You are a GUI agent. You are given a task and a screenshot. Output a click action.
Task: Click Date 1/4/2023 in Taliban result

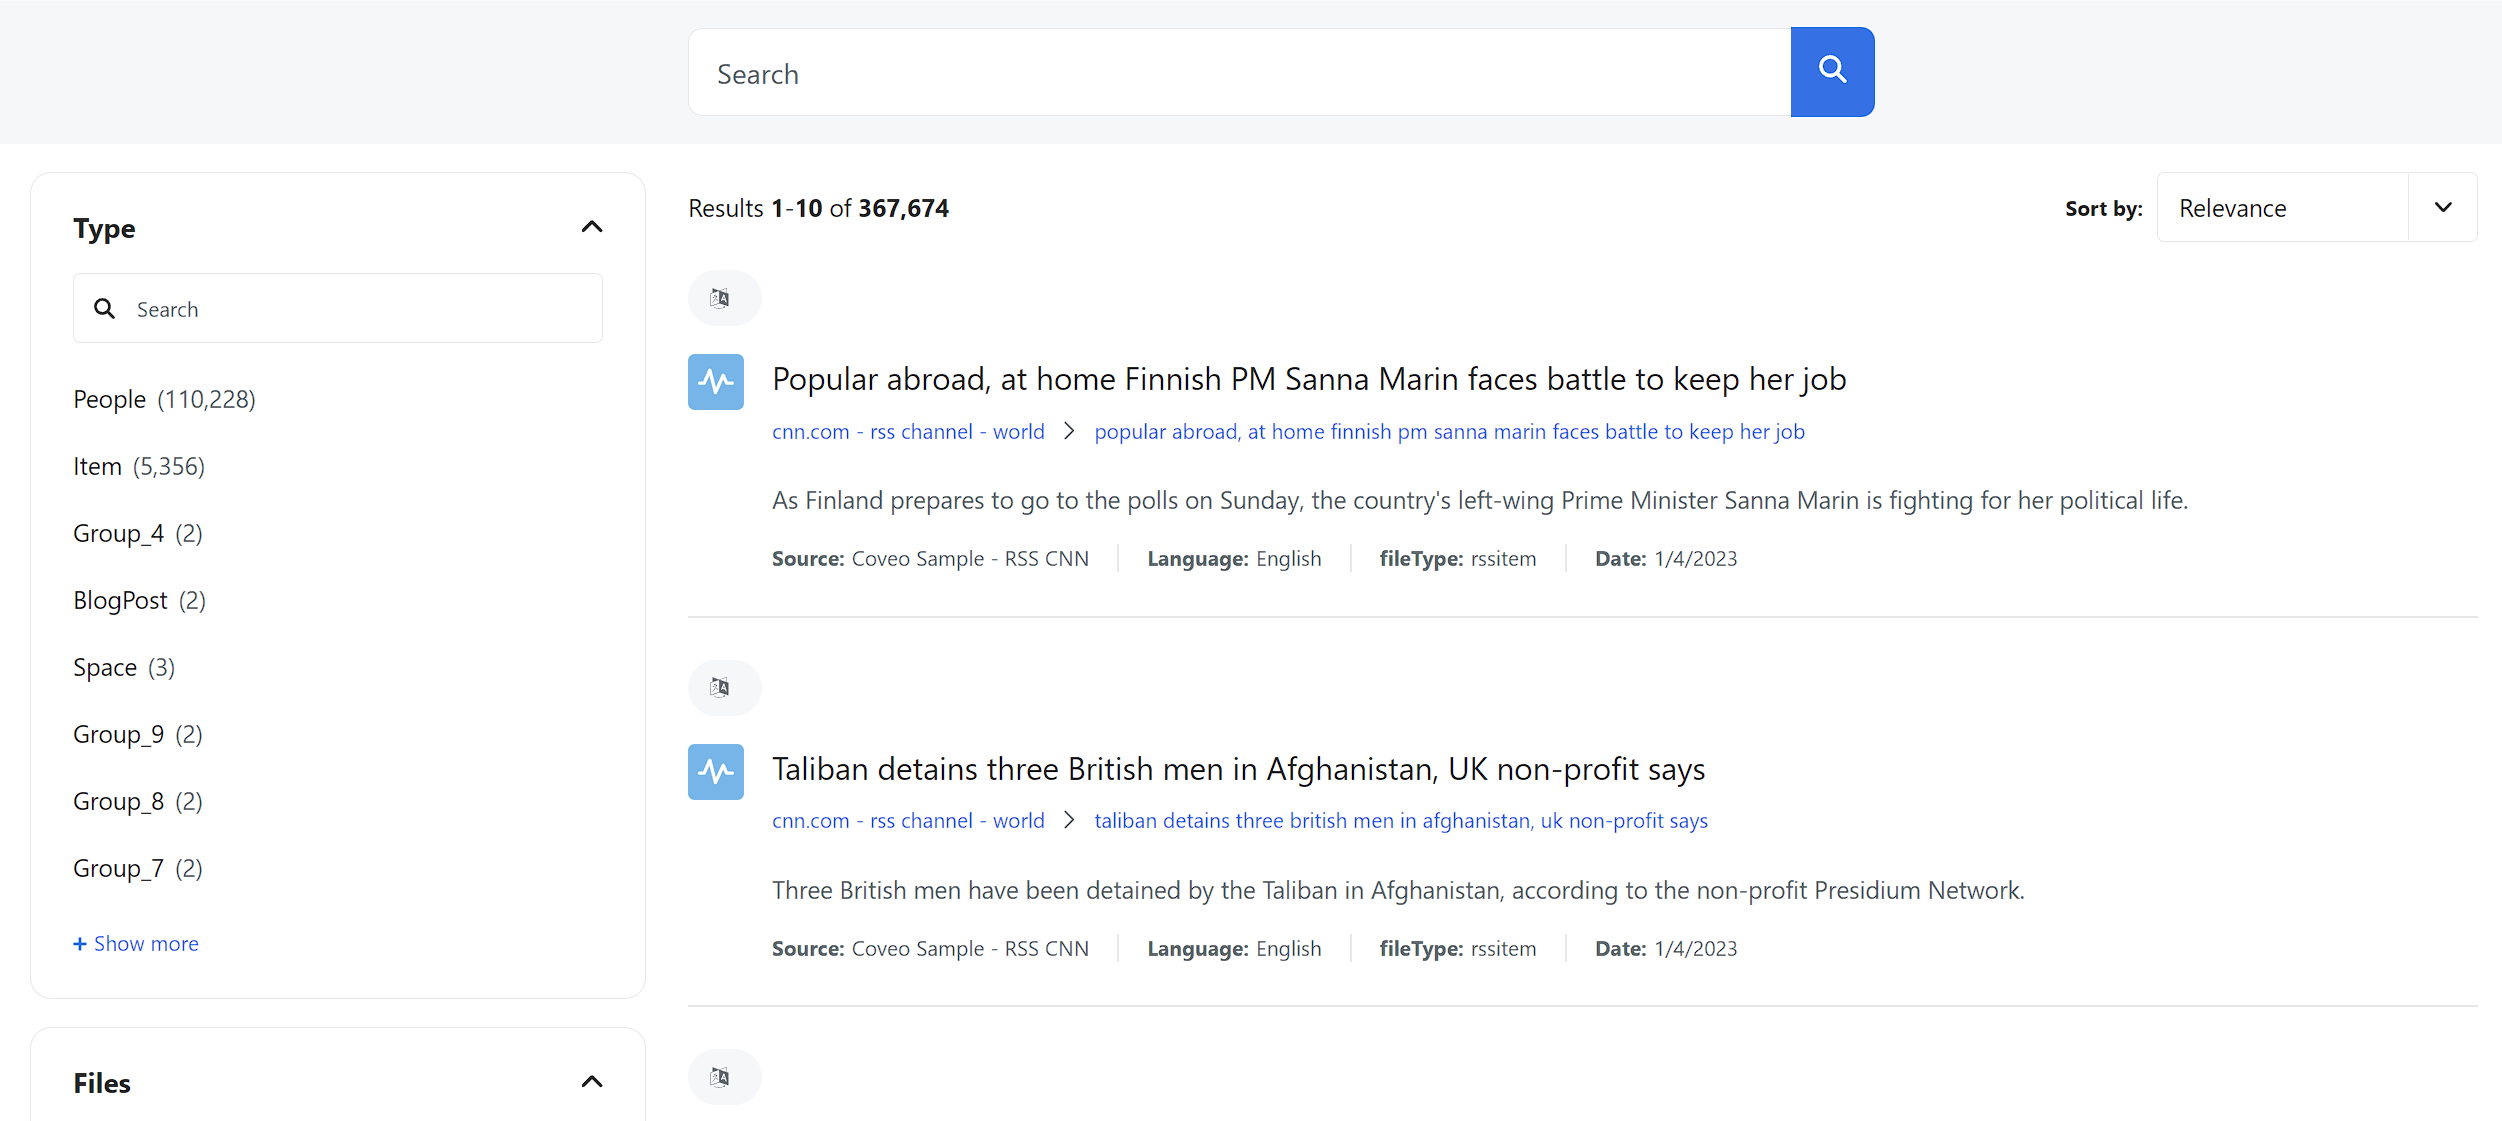[x=1666, y=949]
